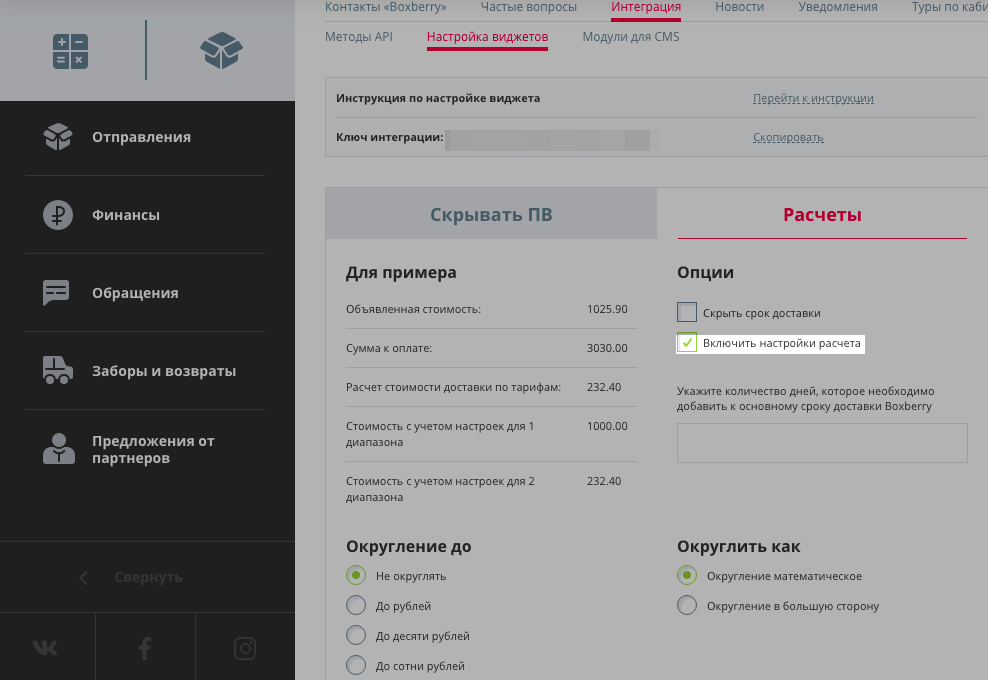The image size is (988, 680).
Task: Open the Instagram social link icon
Action: pos(244,648)
